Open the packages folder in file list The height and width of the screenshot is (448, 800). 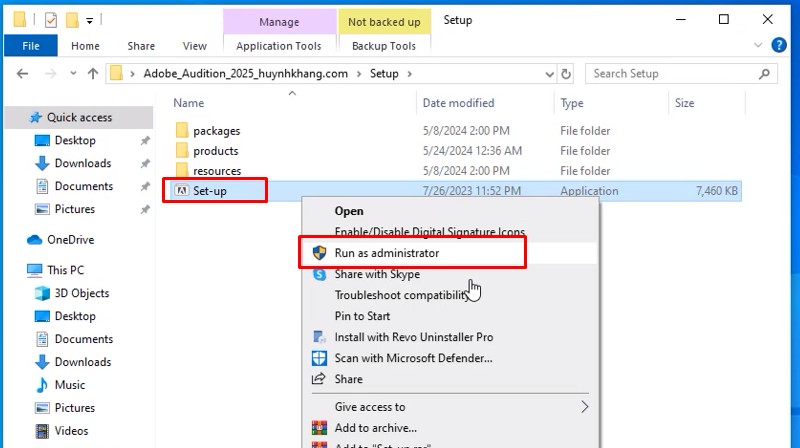tap(216, 131)
